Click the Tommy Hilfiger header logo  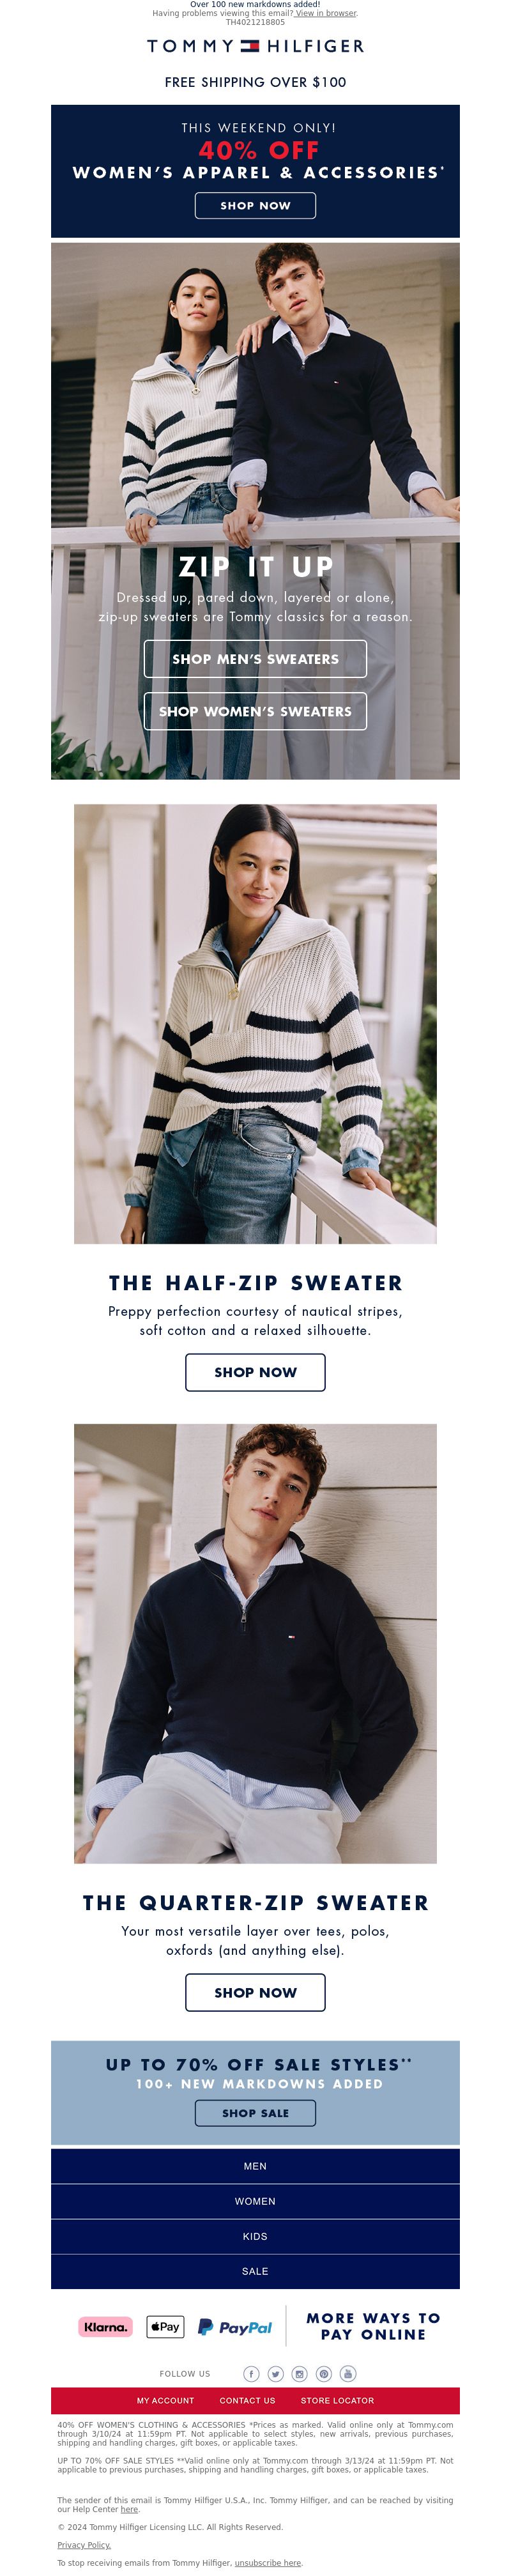(255, 46)
